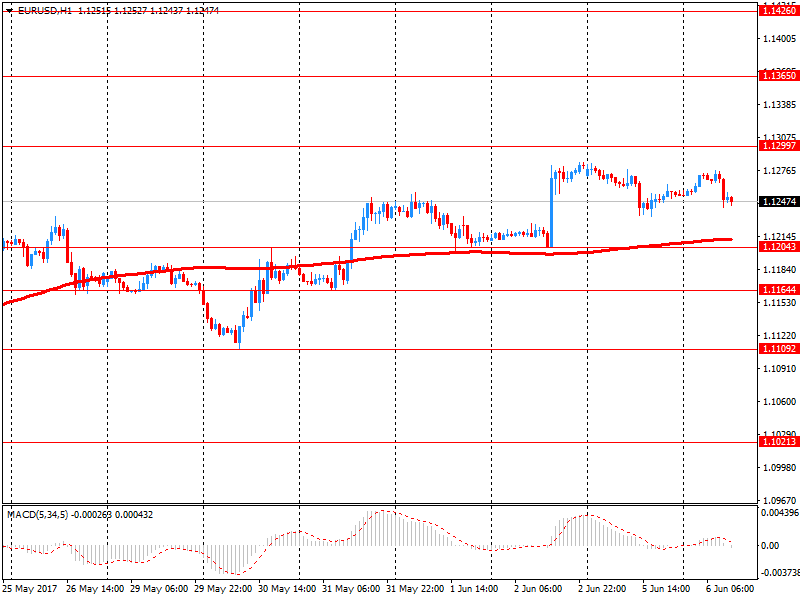
Task: Click the 1.12765 price scale value
Action: pyautogui.click(x=780, y=170)
